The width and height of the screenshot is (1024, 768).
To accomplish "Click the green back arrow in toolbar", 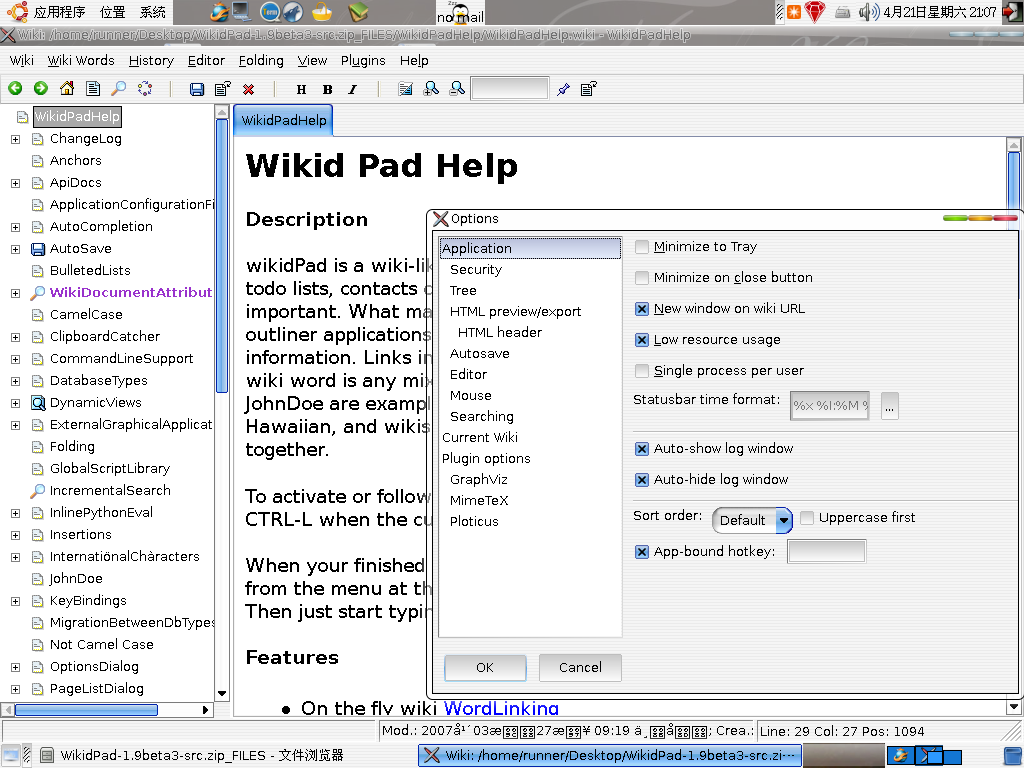I will (15, 88).
